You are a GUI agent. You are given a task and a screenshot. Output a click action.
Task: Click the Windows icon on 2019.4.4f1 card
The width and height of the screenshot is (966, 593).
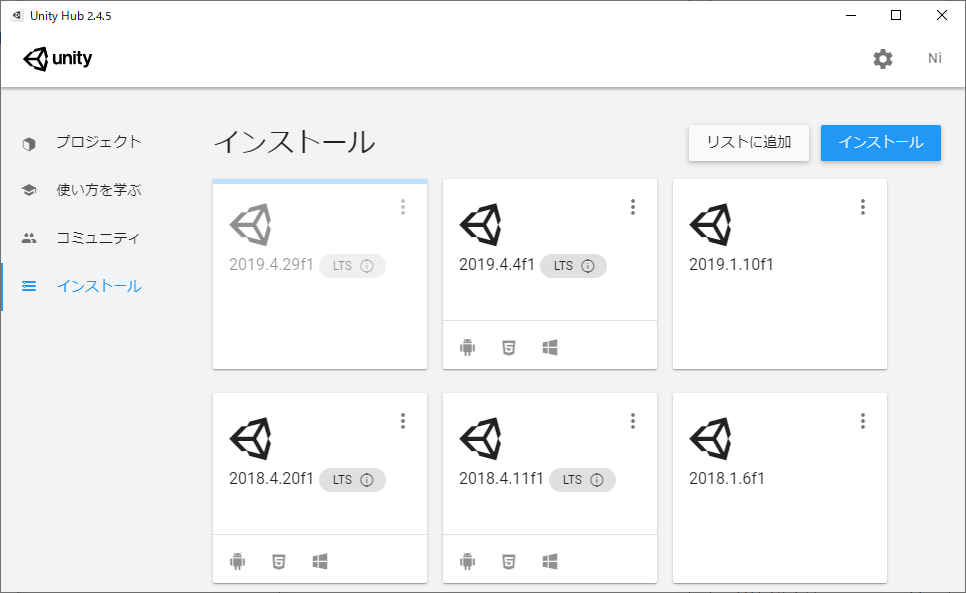point(550,348)
